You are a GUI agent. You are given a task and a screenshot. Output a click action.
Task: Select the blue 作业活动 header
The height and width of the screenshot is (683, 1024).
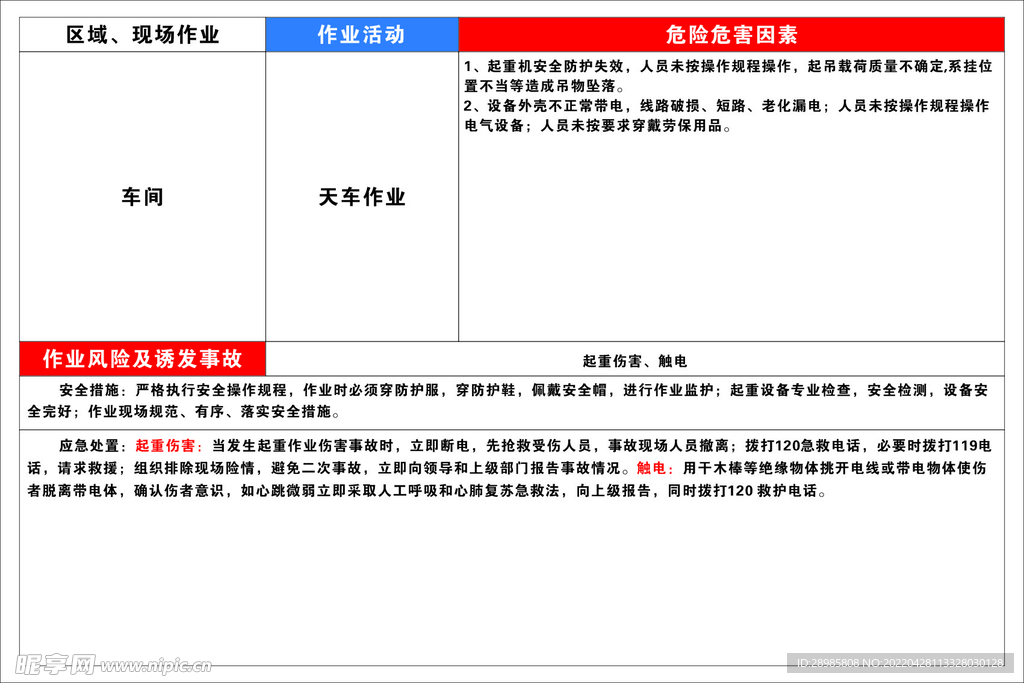(360, 32)
